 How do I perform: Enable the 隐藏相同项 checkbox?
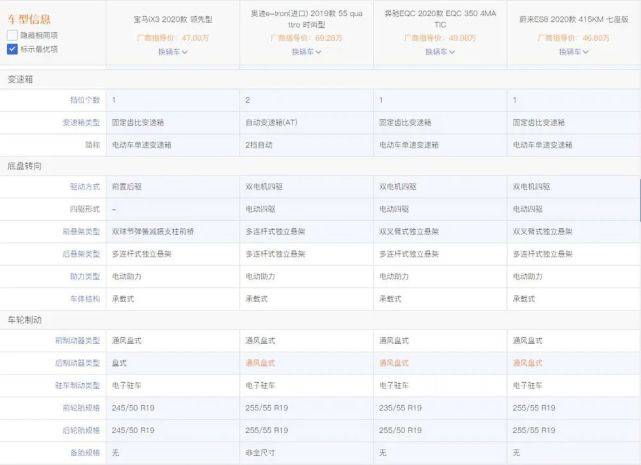point(12,35)
